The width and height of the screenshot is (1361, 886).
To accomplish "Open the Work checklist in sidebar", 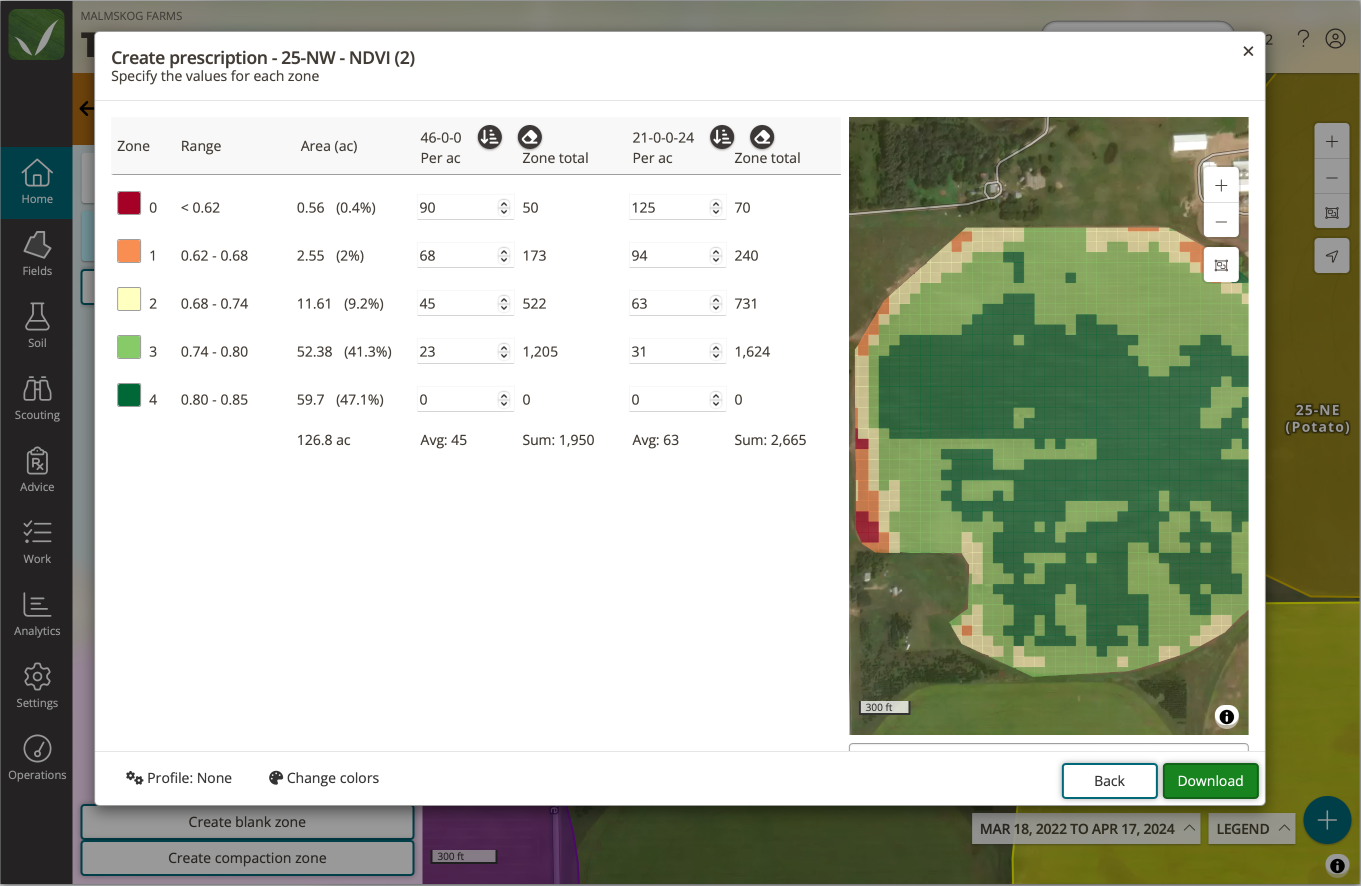I will point(37,543).
